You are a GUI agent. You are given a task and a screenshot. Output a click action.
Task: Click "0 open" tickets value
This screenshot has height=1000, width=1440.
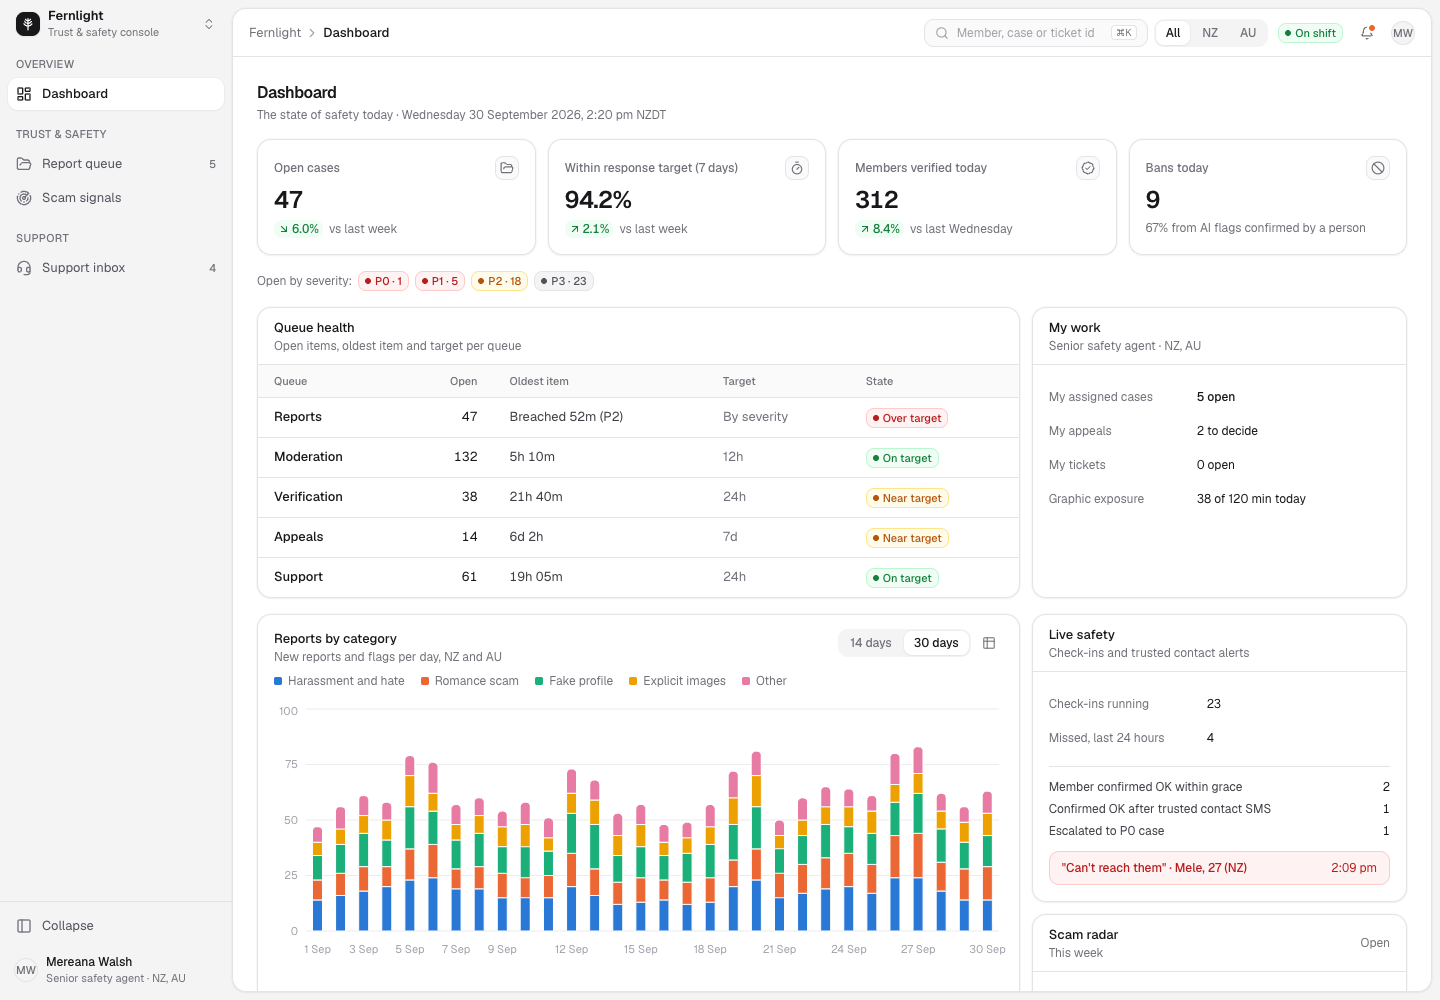point(1216,465)
